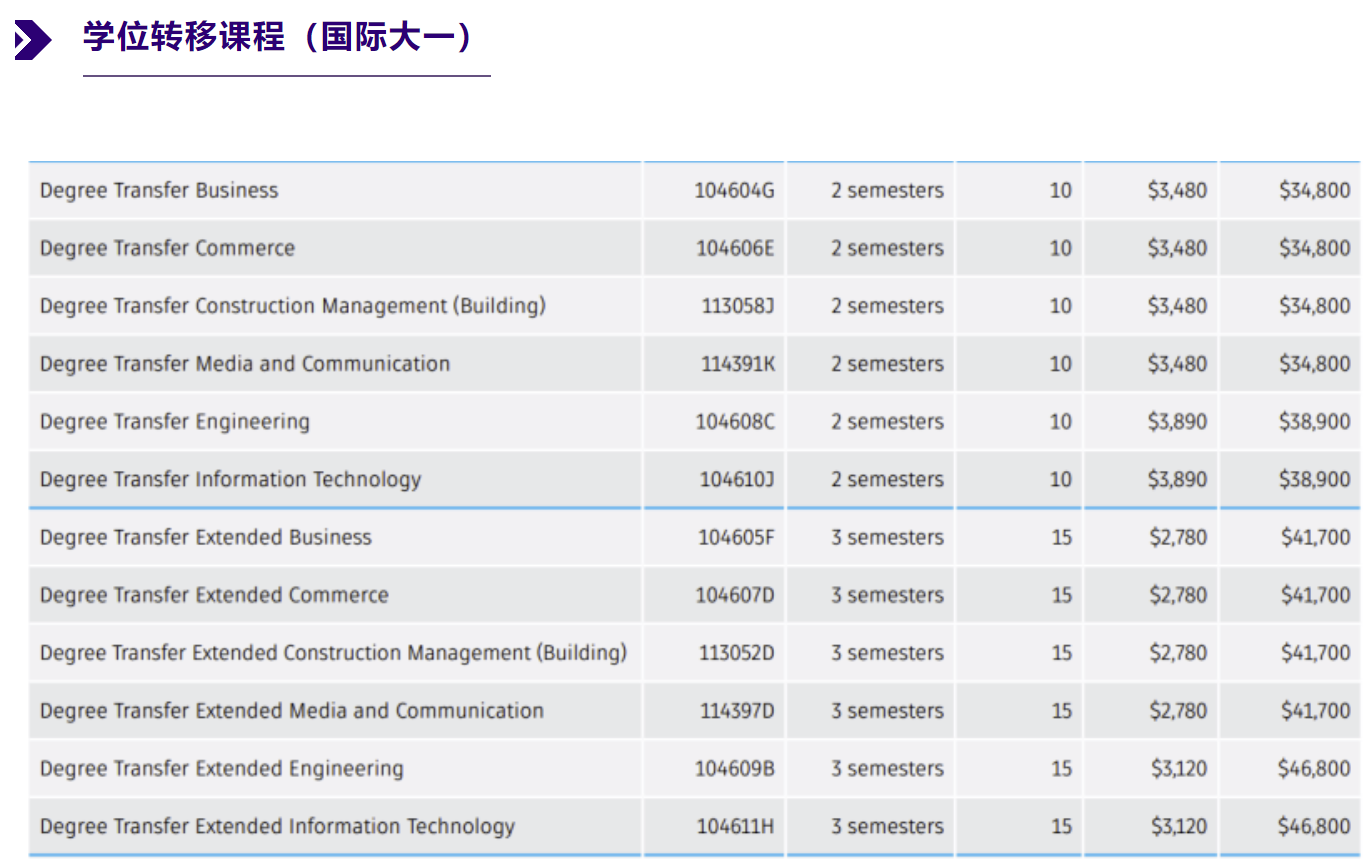Click Degree Transfer Media and Communication

(x=244, y=364)
